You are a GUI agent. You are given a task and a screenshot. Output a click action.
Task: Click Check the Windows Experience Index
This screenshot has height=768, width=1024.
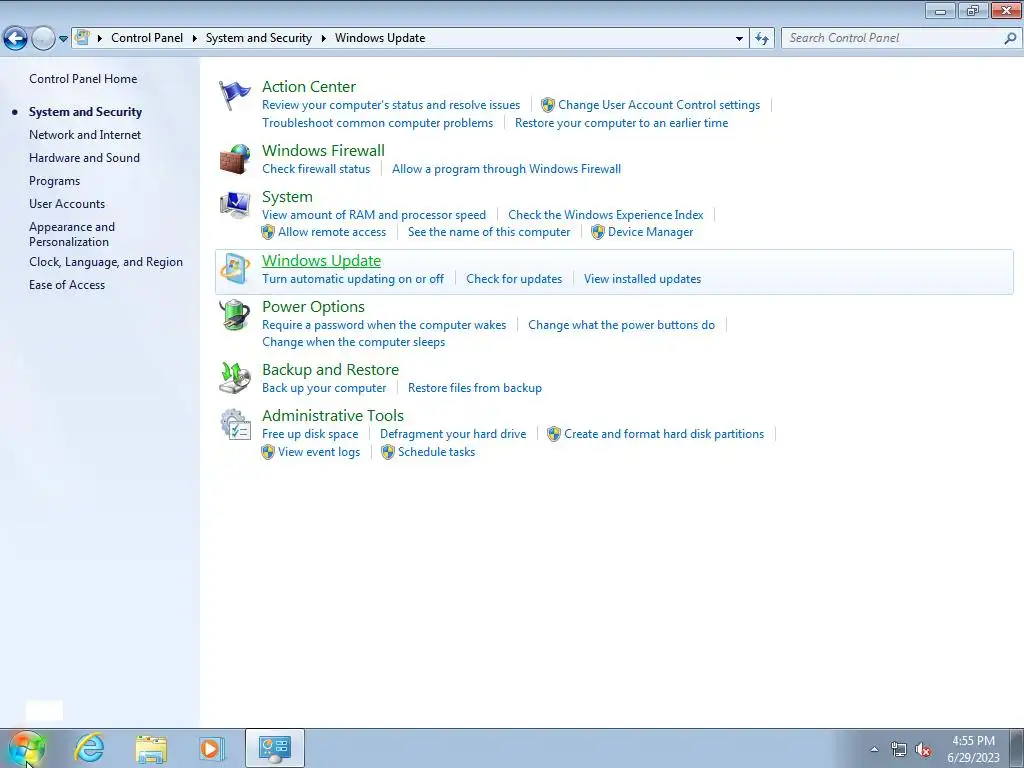(605, 215)
